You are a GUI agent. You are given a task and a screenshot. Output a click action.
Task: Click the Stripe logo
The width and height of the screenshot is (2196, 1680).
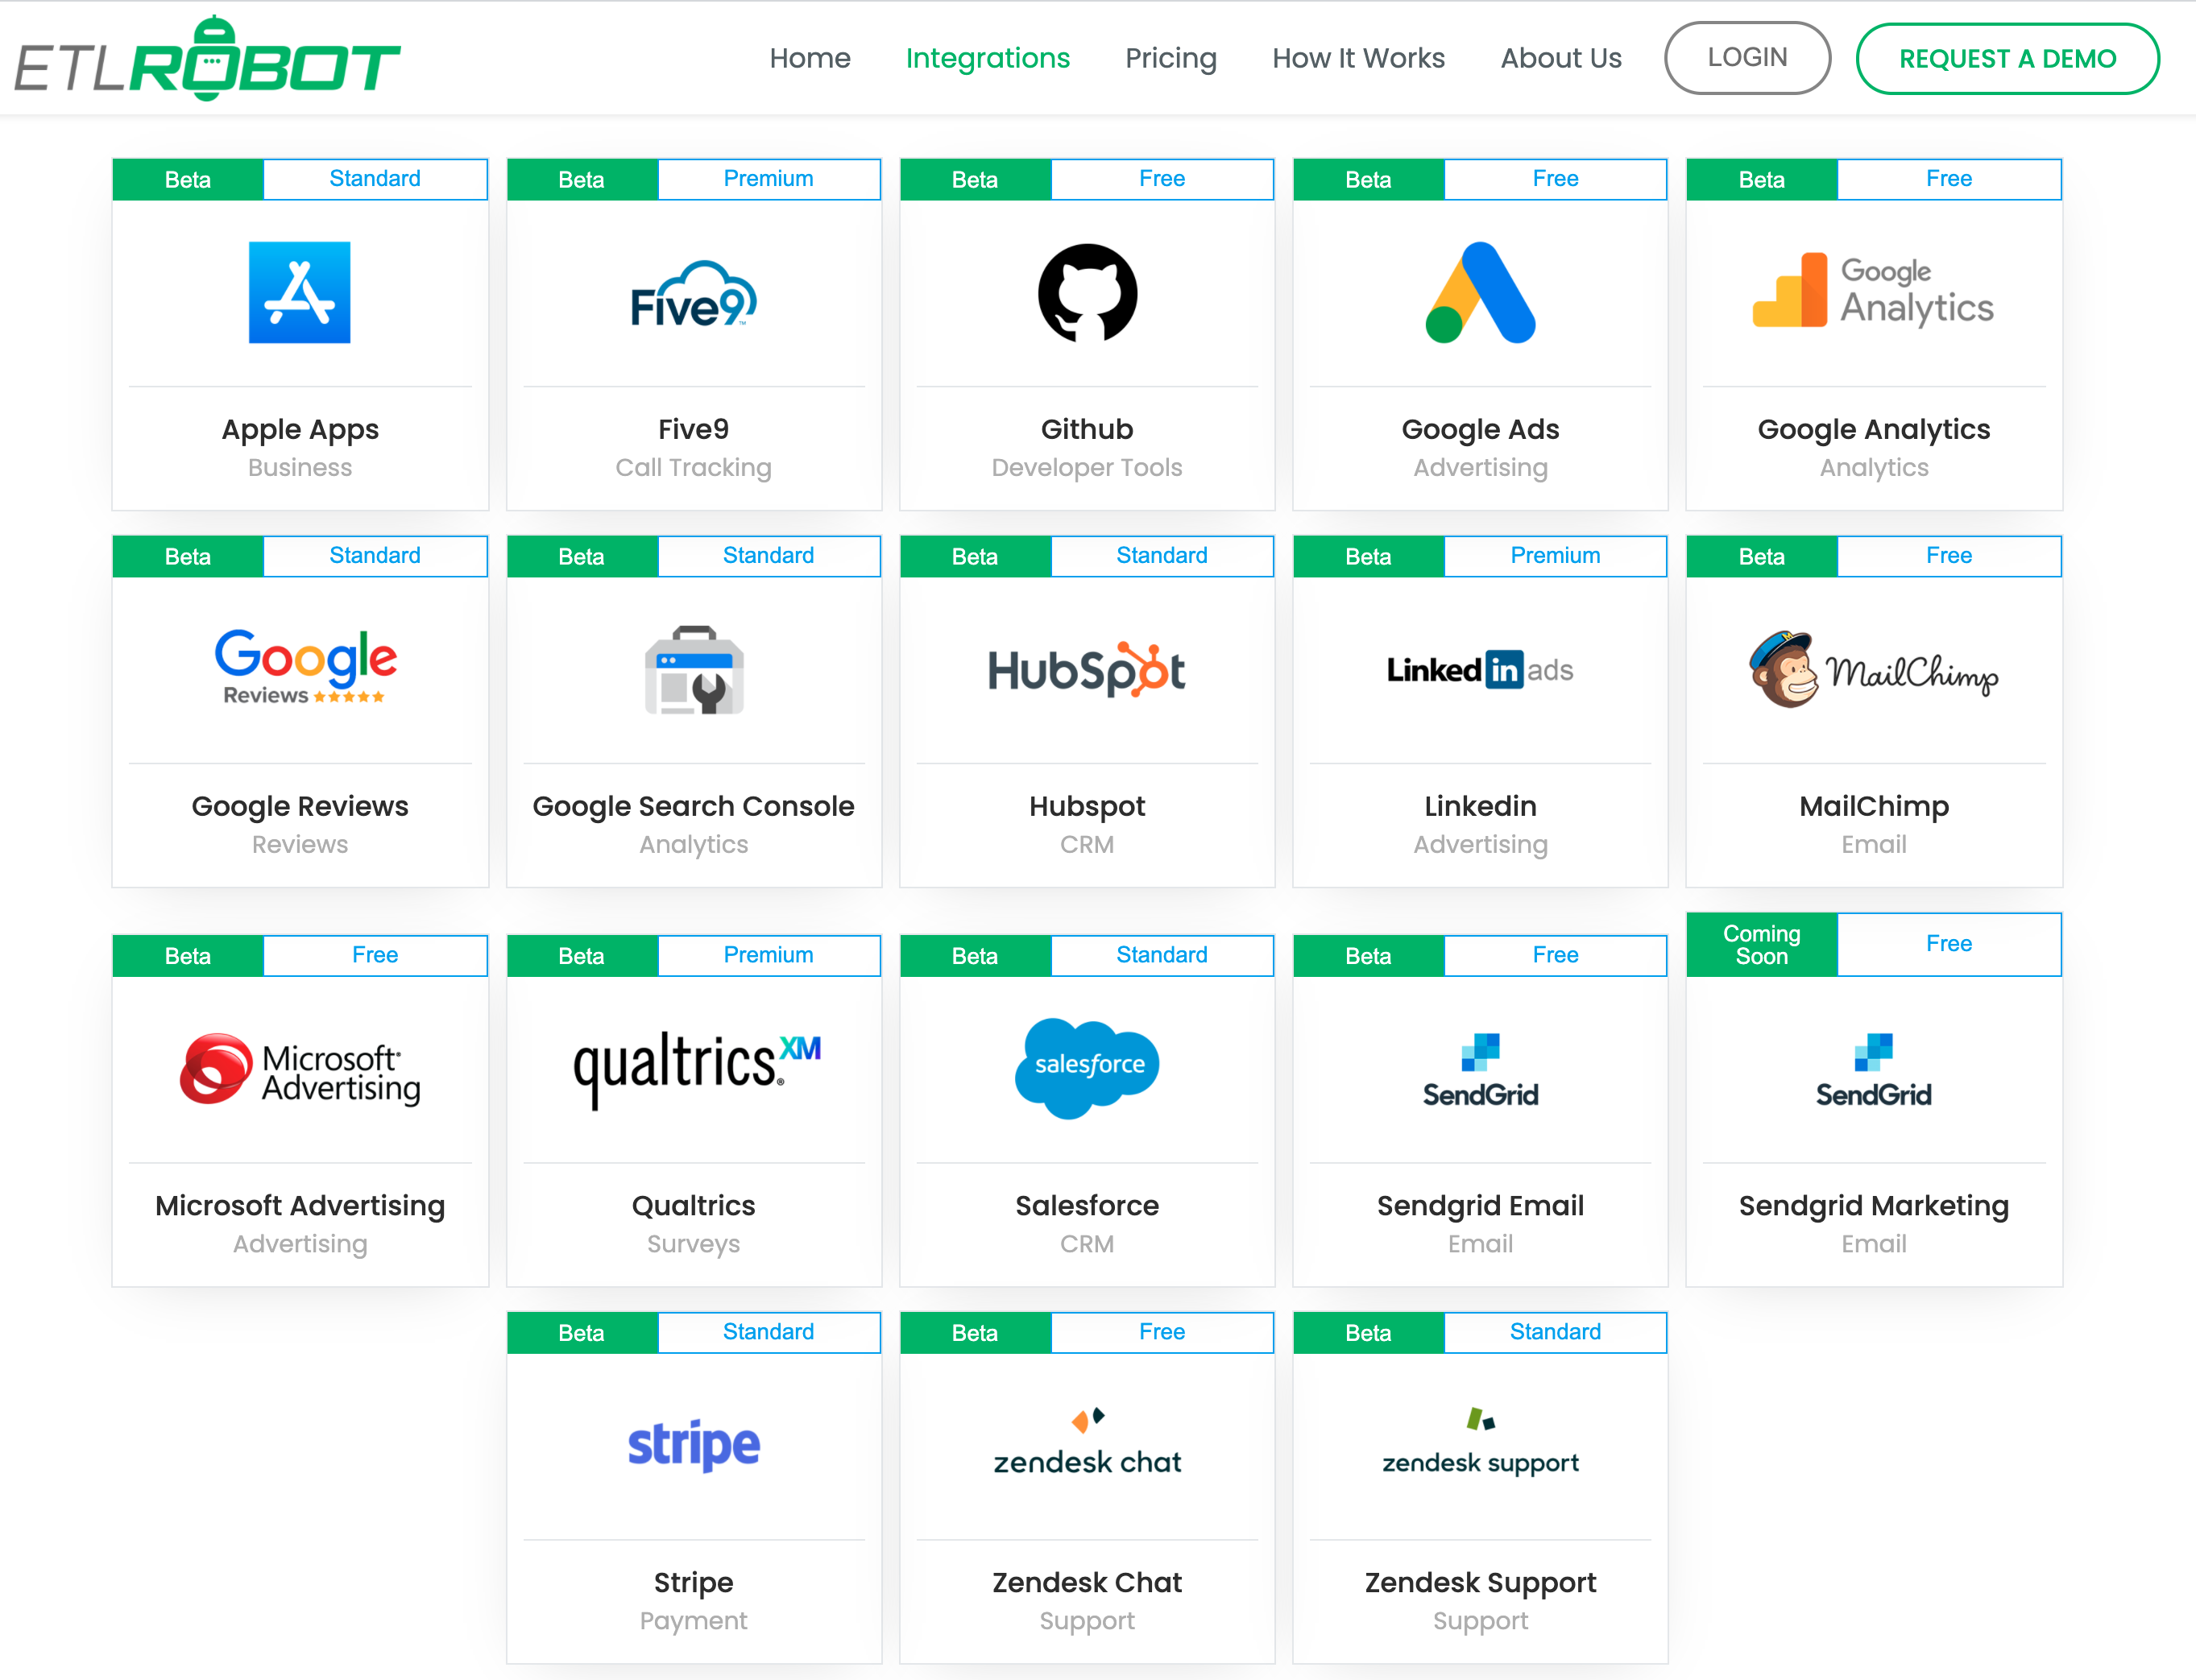click(693, 1444)
